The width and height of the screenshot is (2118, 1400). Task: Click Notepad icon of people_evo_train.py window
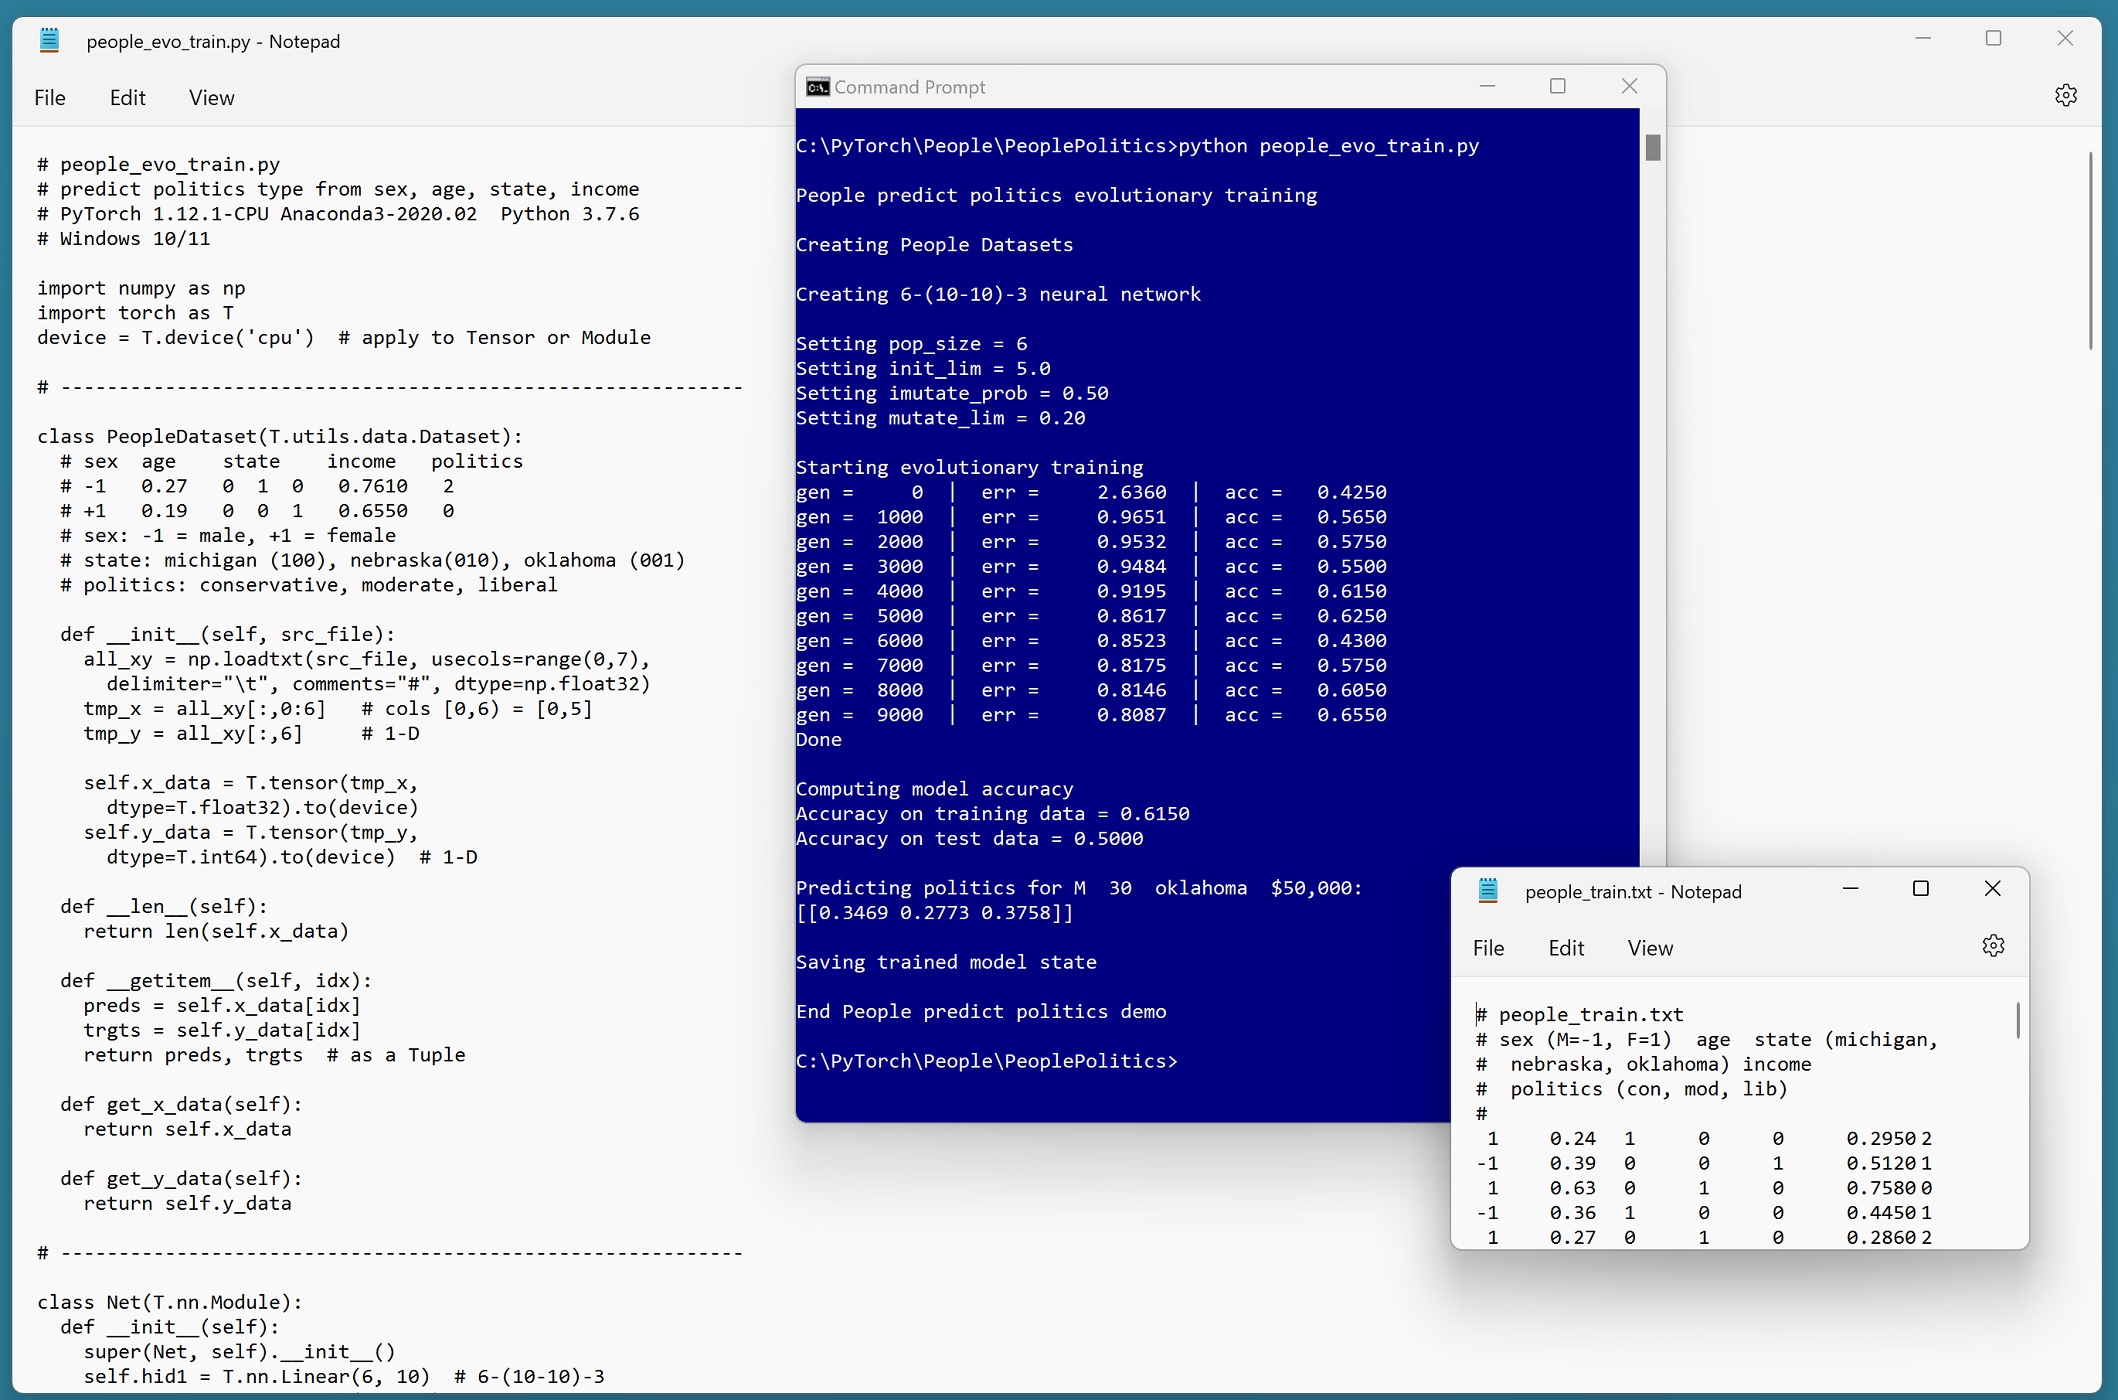point(49,41)
